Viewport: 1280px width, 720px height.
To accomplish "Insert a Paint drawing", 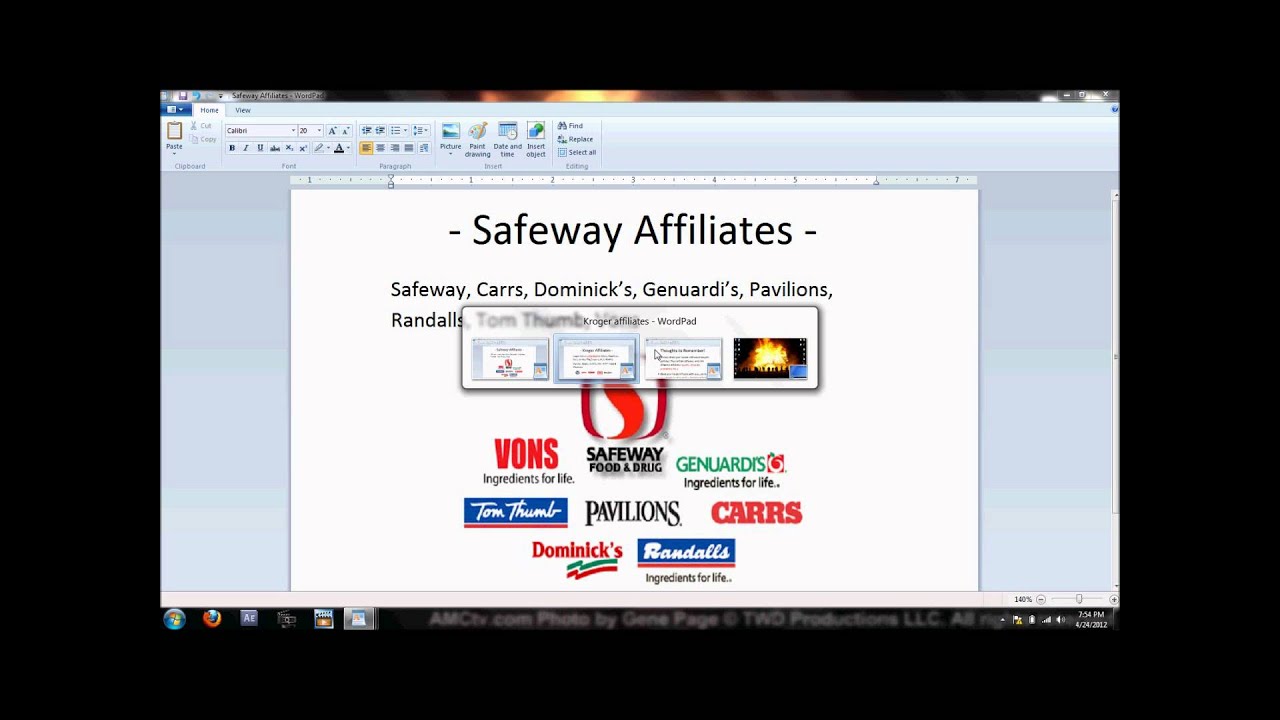I will coord(478,139).
